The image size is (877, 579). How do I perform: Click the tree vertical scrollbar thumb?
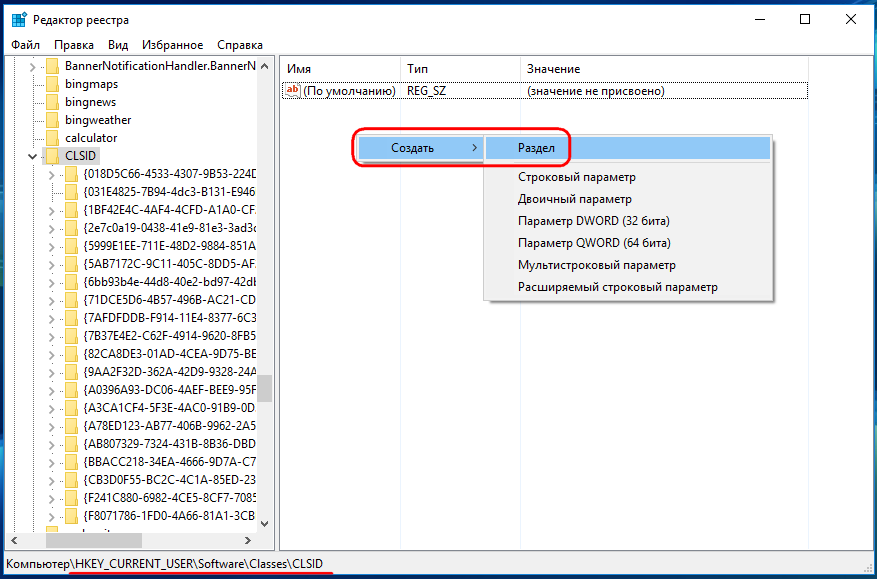click(x=265, y=388)
